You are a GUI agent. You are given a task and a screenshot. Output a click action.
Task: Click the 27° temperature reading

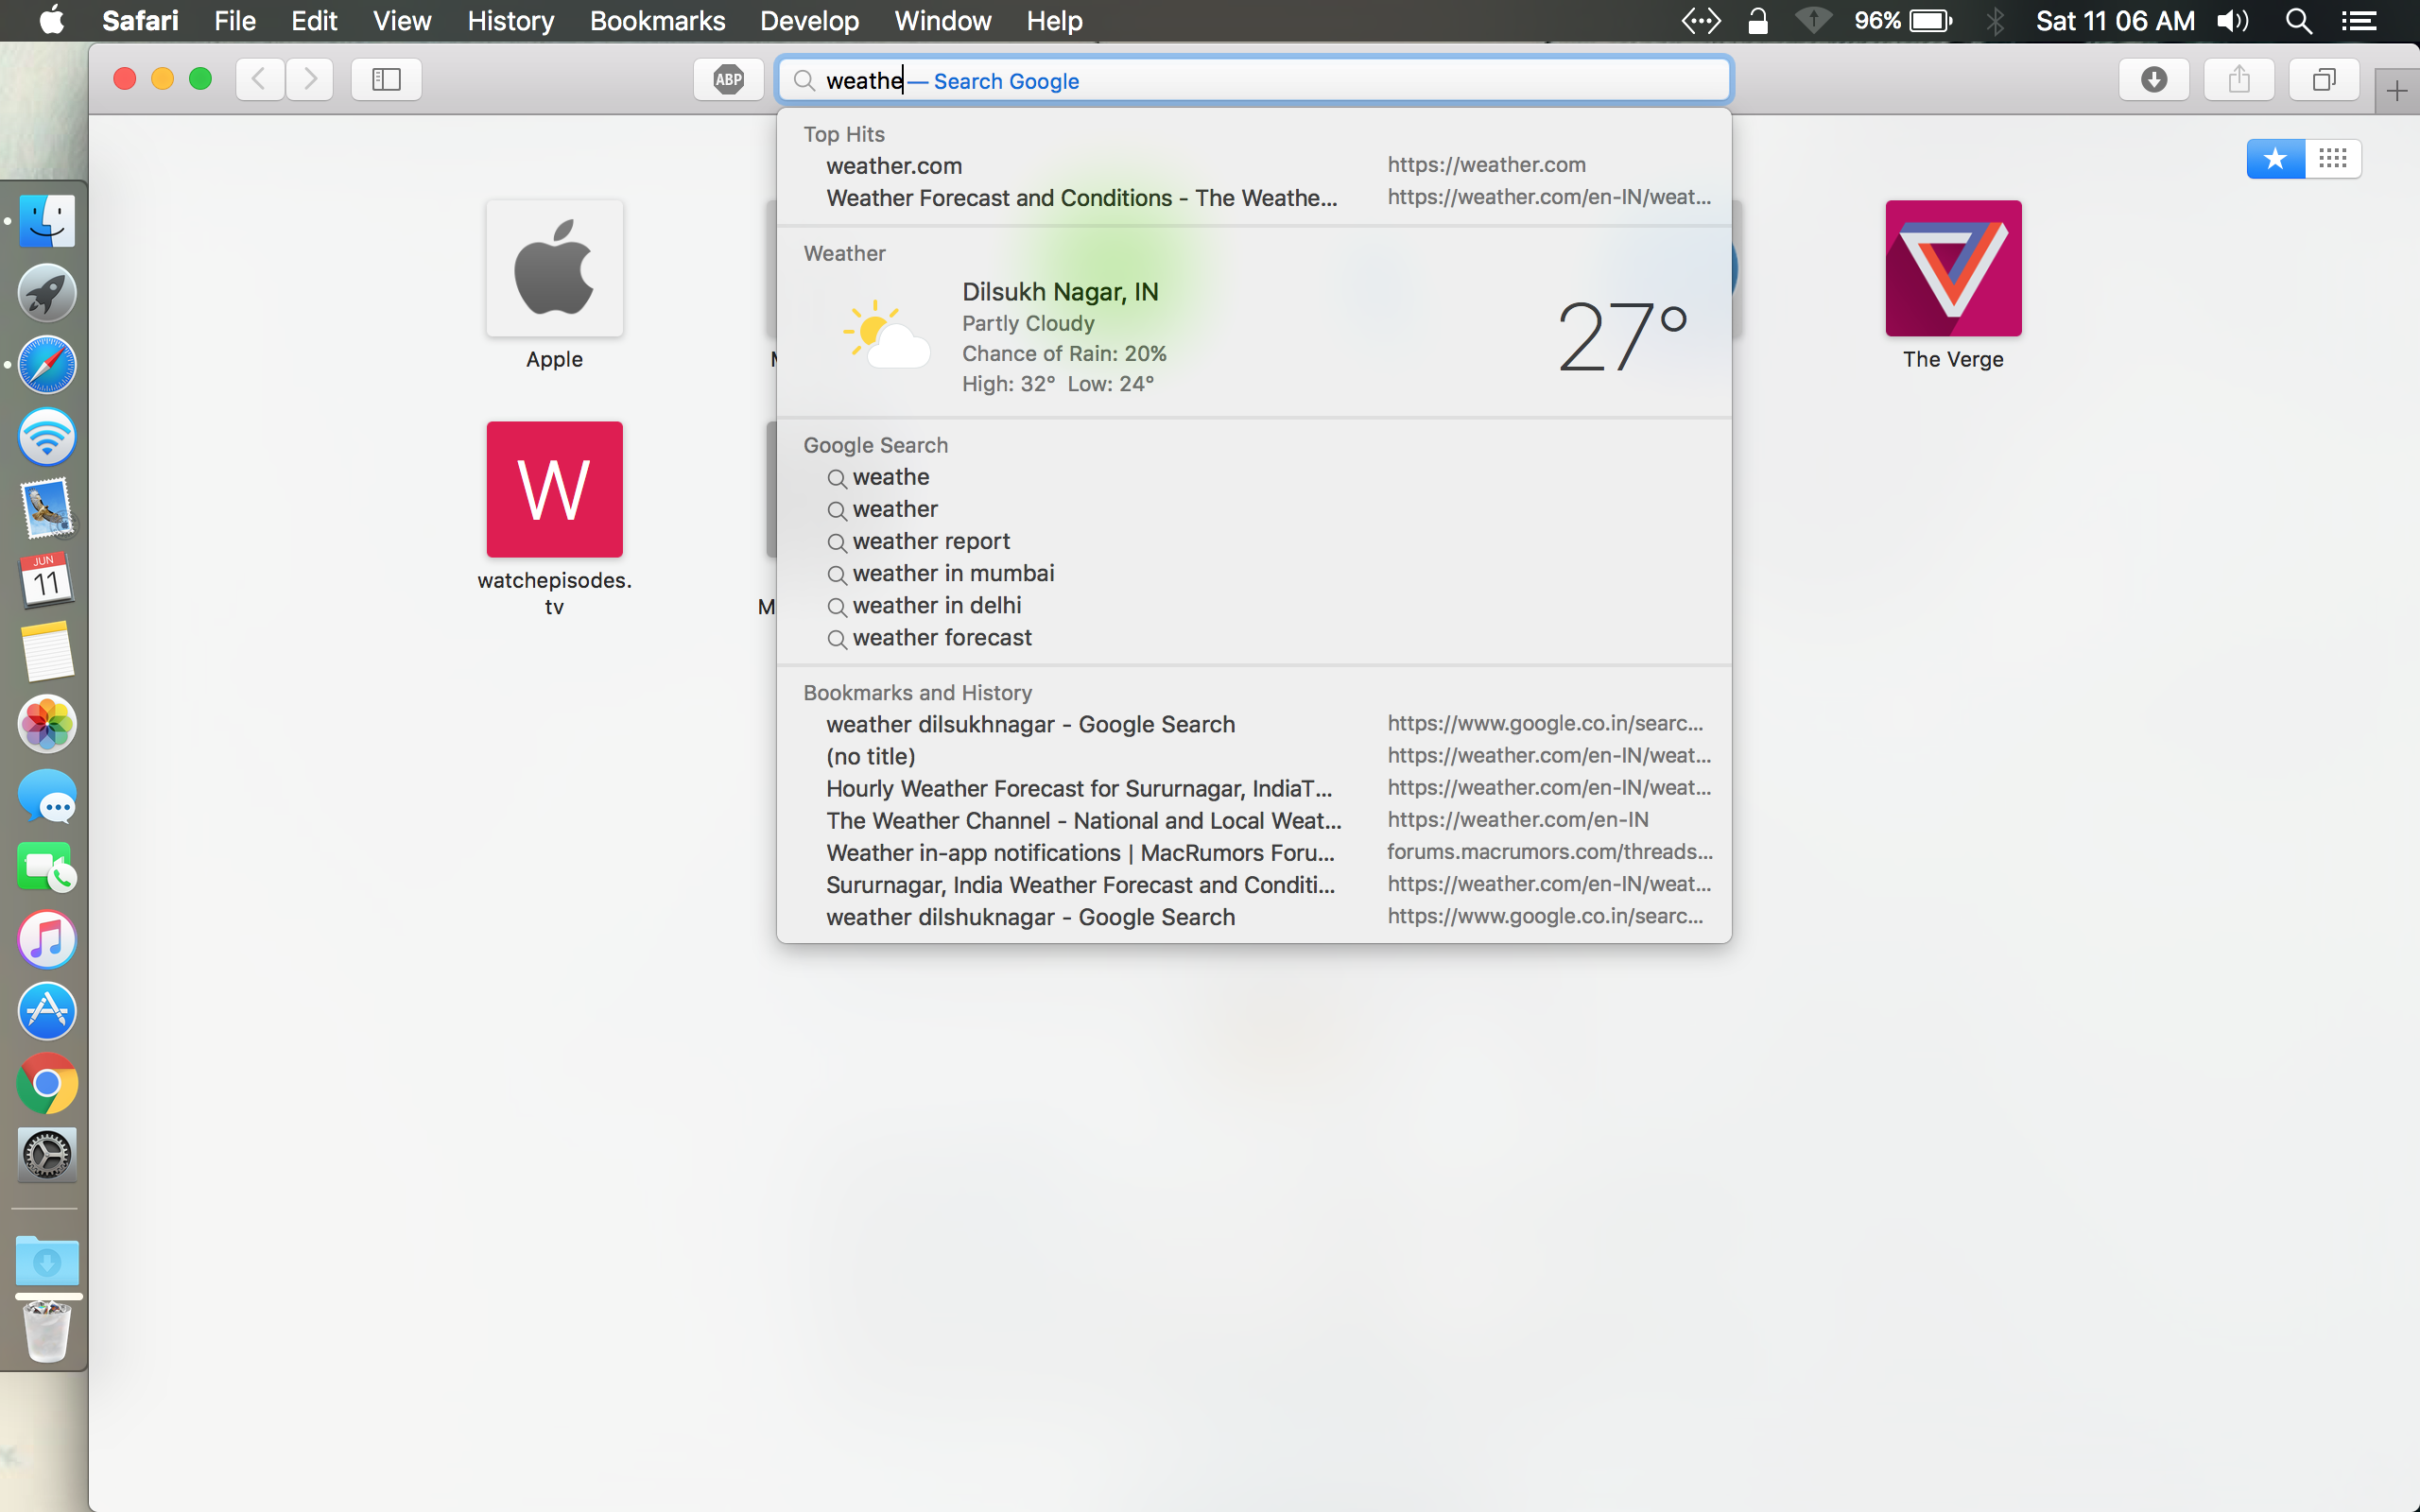click(x=1622, y=337)
